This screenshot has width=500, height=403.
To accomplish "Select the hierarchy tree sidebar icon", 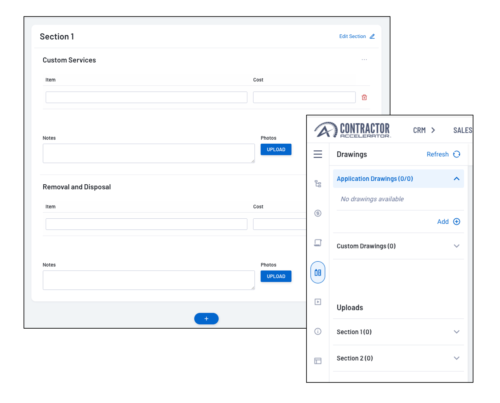I will tap(318, 184).
